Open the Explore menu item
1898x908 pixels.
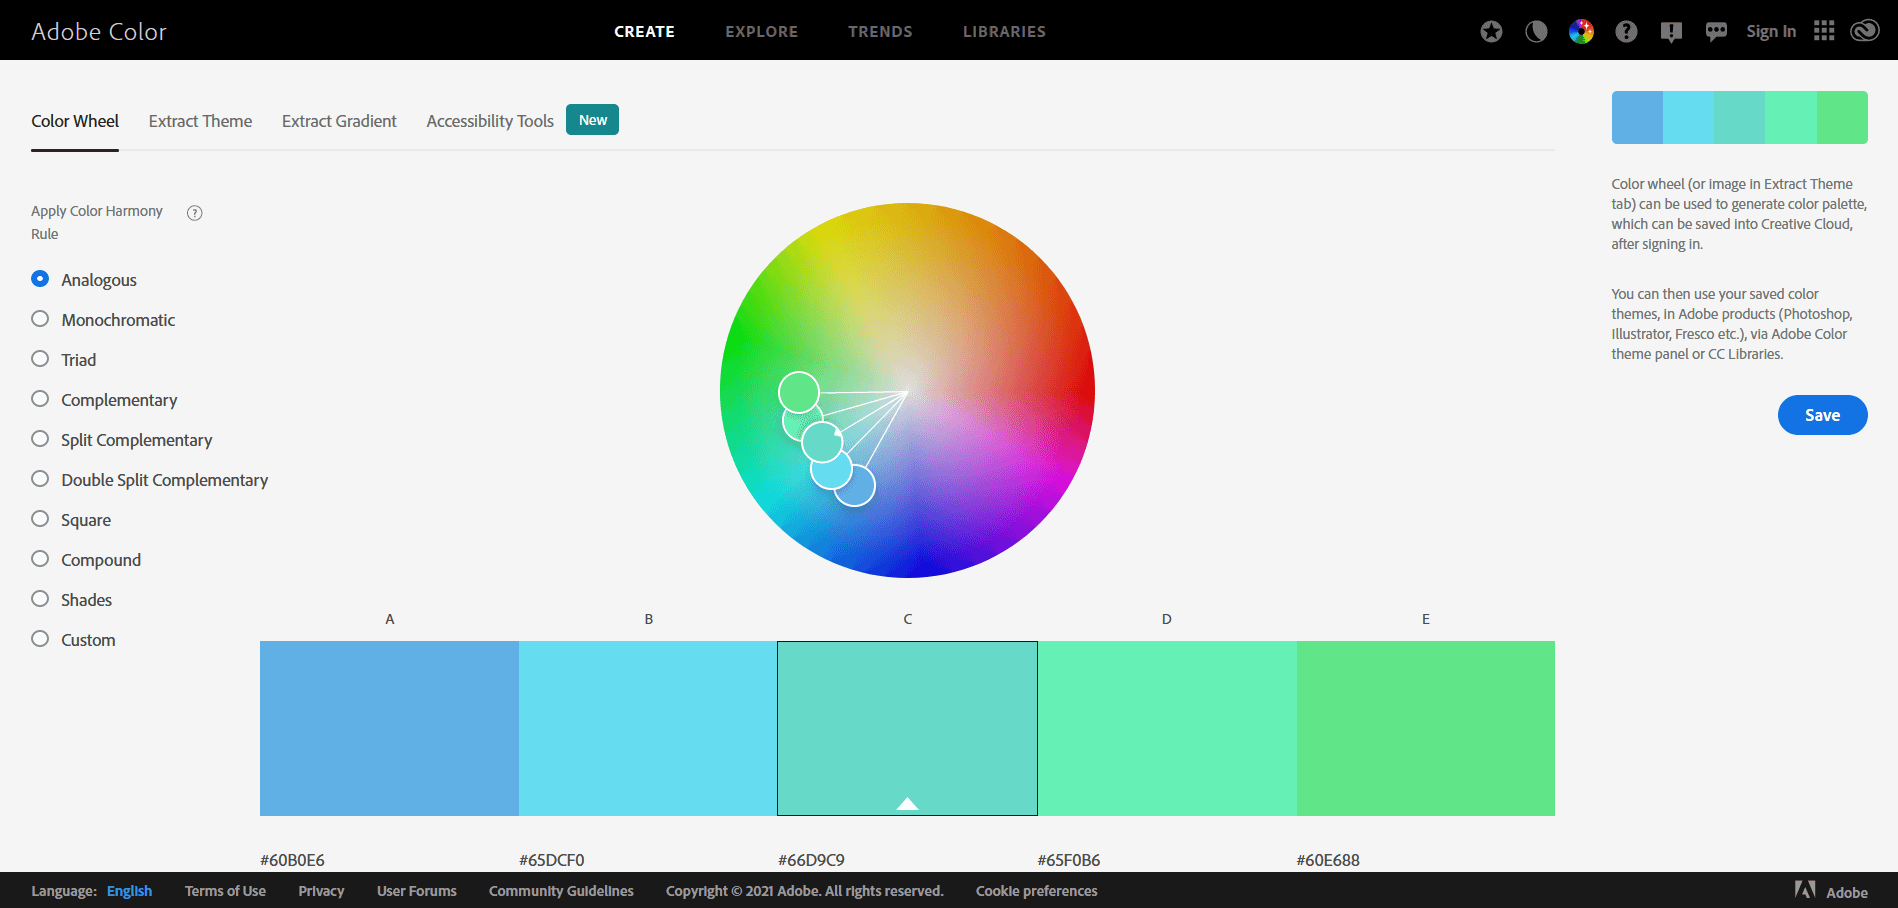(x=761, y=32)
